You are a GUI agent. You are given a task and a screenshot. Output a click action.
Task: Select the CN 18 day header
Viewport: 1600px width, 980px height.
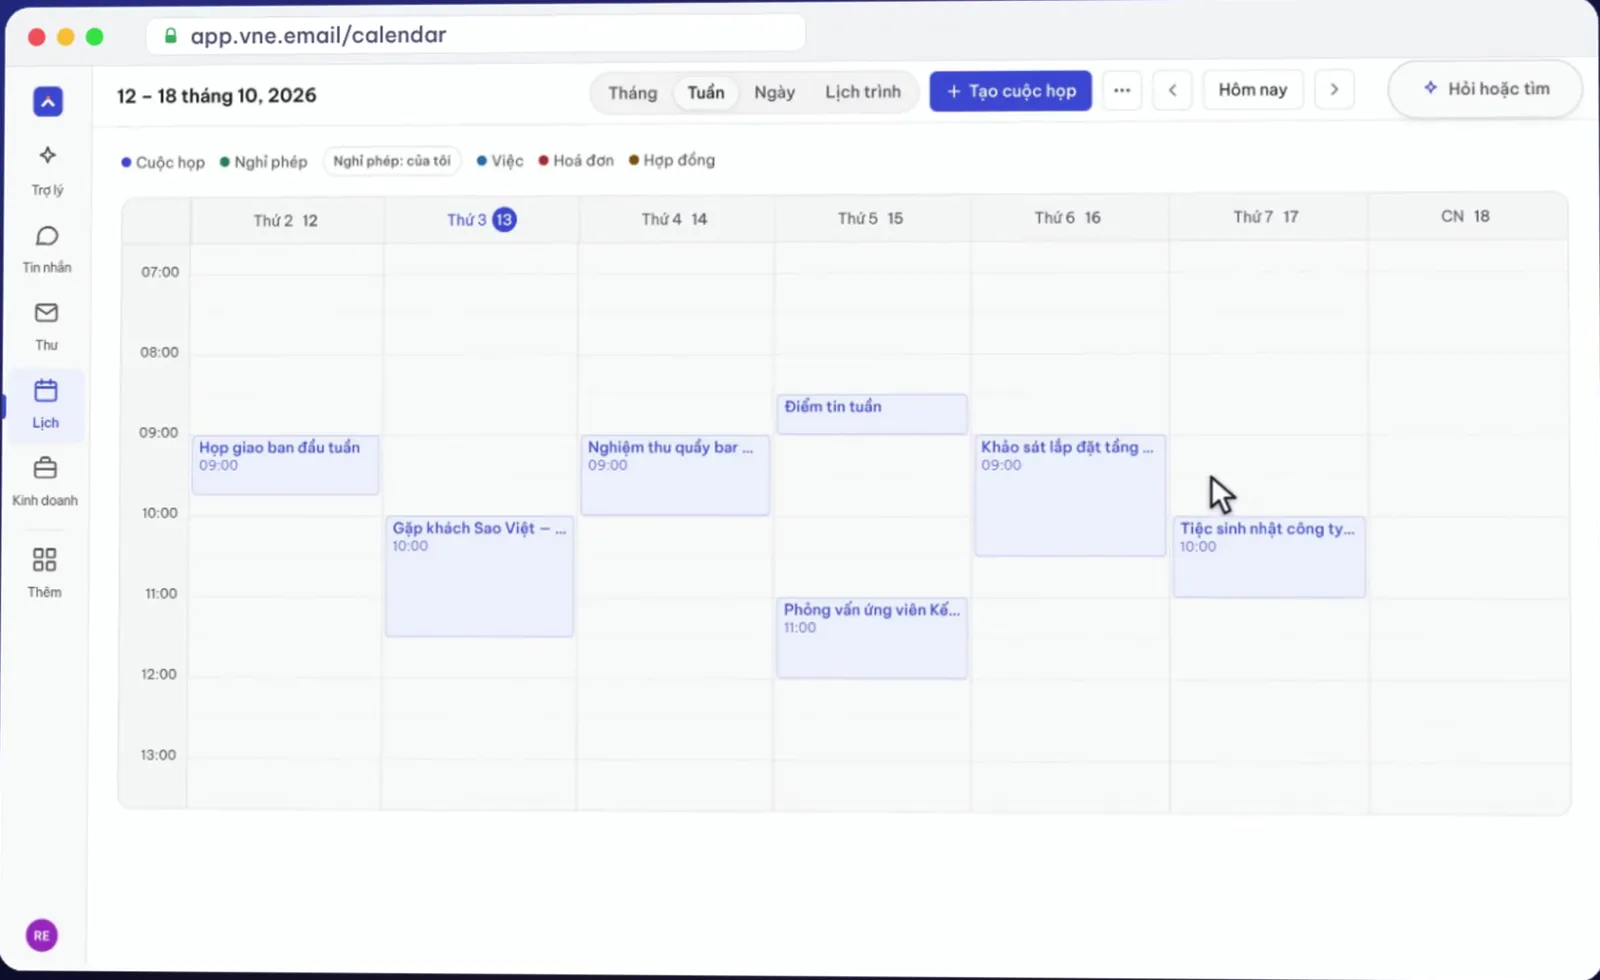(x=1465, y=216)
